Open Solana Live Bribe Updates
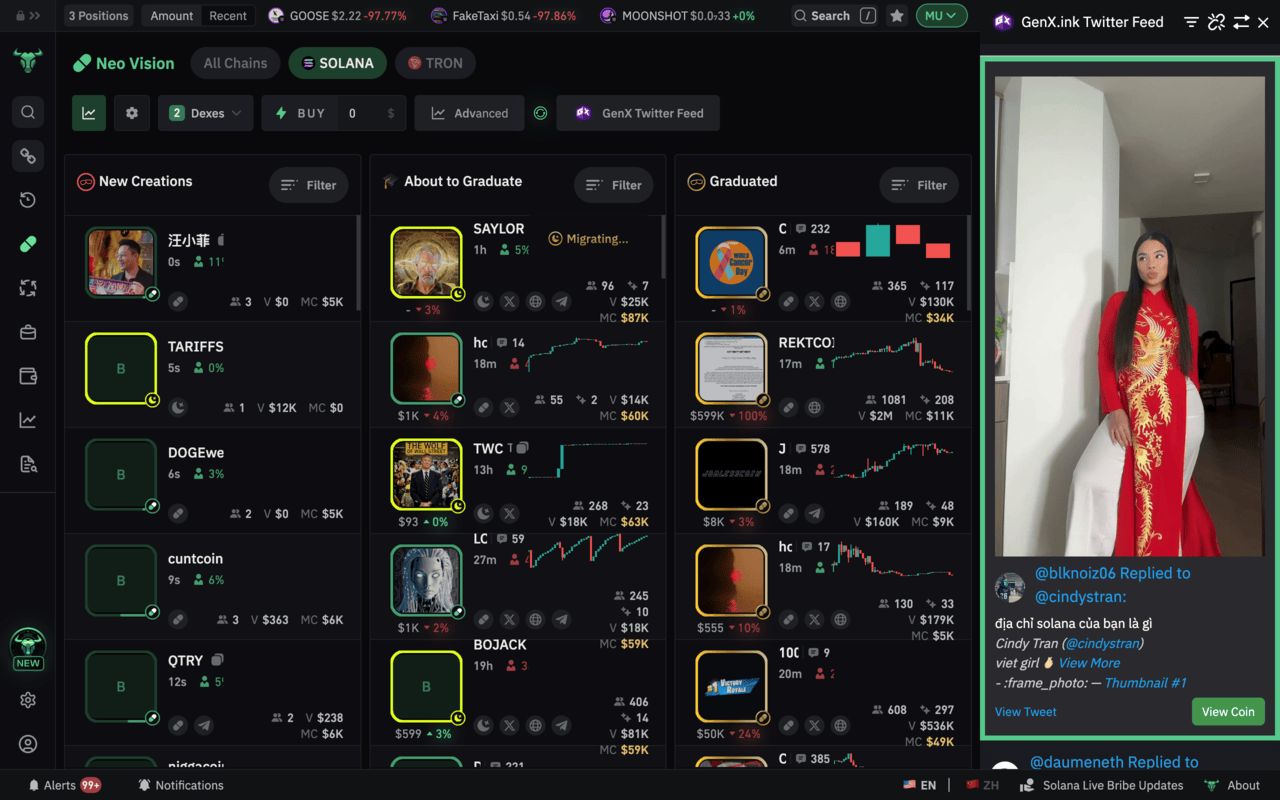Viewport: 1280px width, 800px height. pos(1101,785)
